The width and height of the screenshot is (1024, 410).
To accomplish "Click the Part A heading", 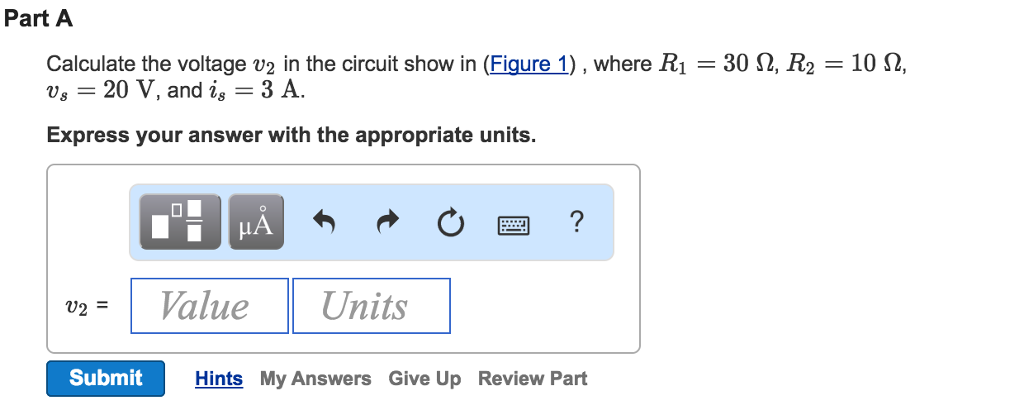I will tap(38, 18).
